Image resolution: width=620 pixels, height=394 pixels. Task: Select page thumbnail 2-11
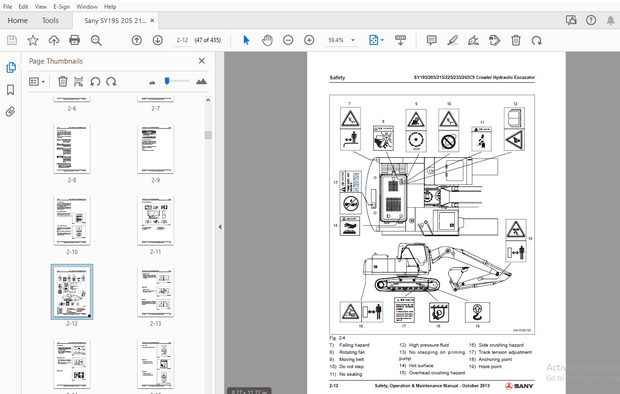pos(155,220)
